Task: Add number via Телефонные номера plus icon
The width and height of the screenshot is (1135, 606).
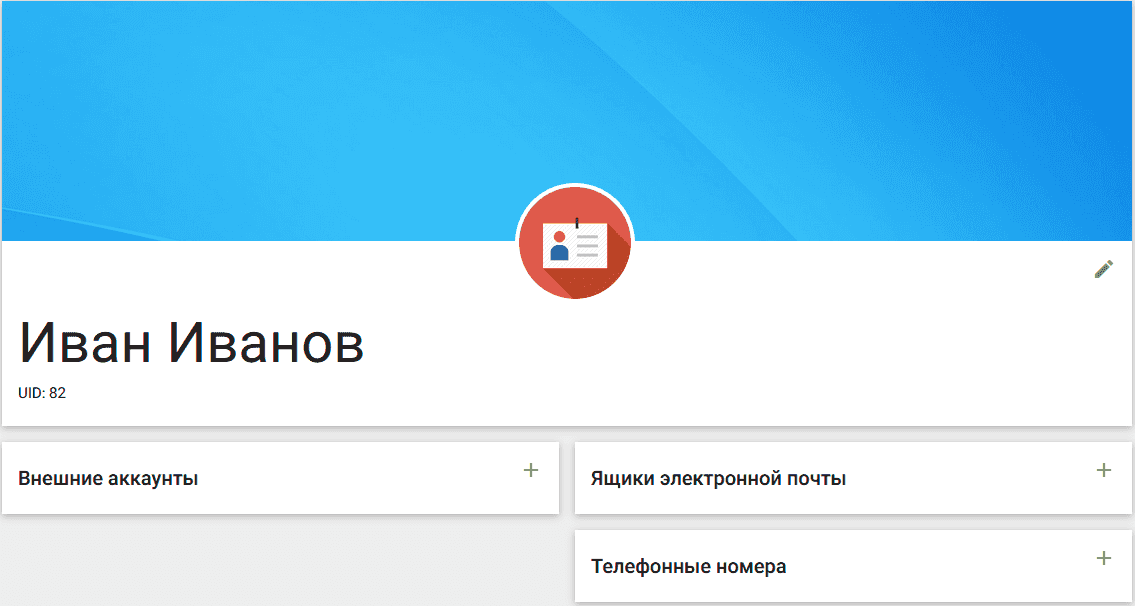Action: click(x=1103, y=558)
